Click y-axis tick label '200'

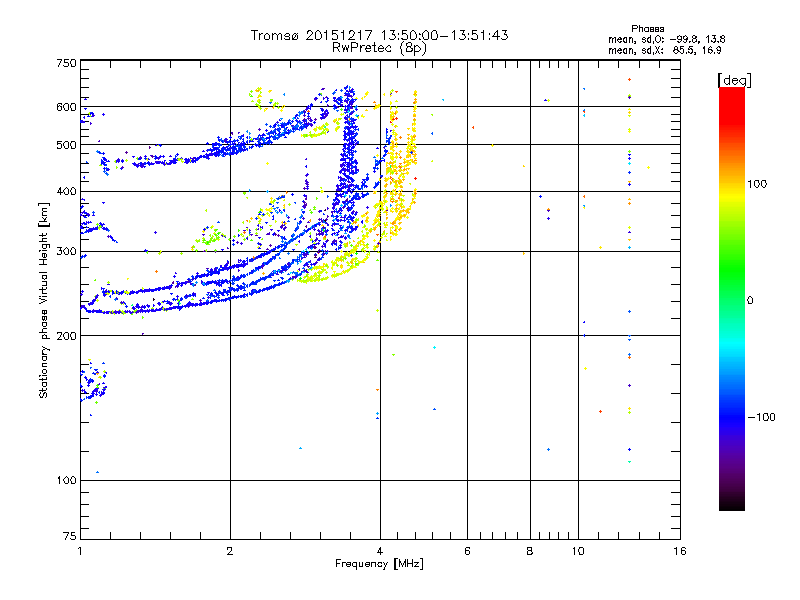point(67,336)
